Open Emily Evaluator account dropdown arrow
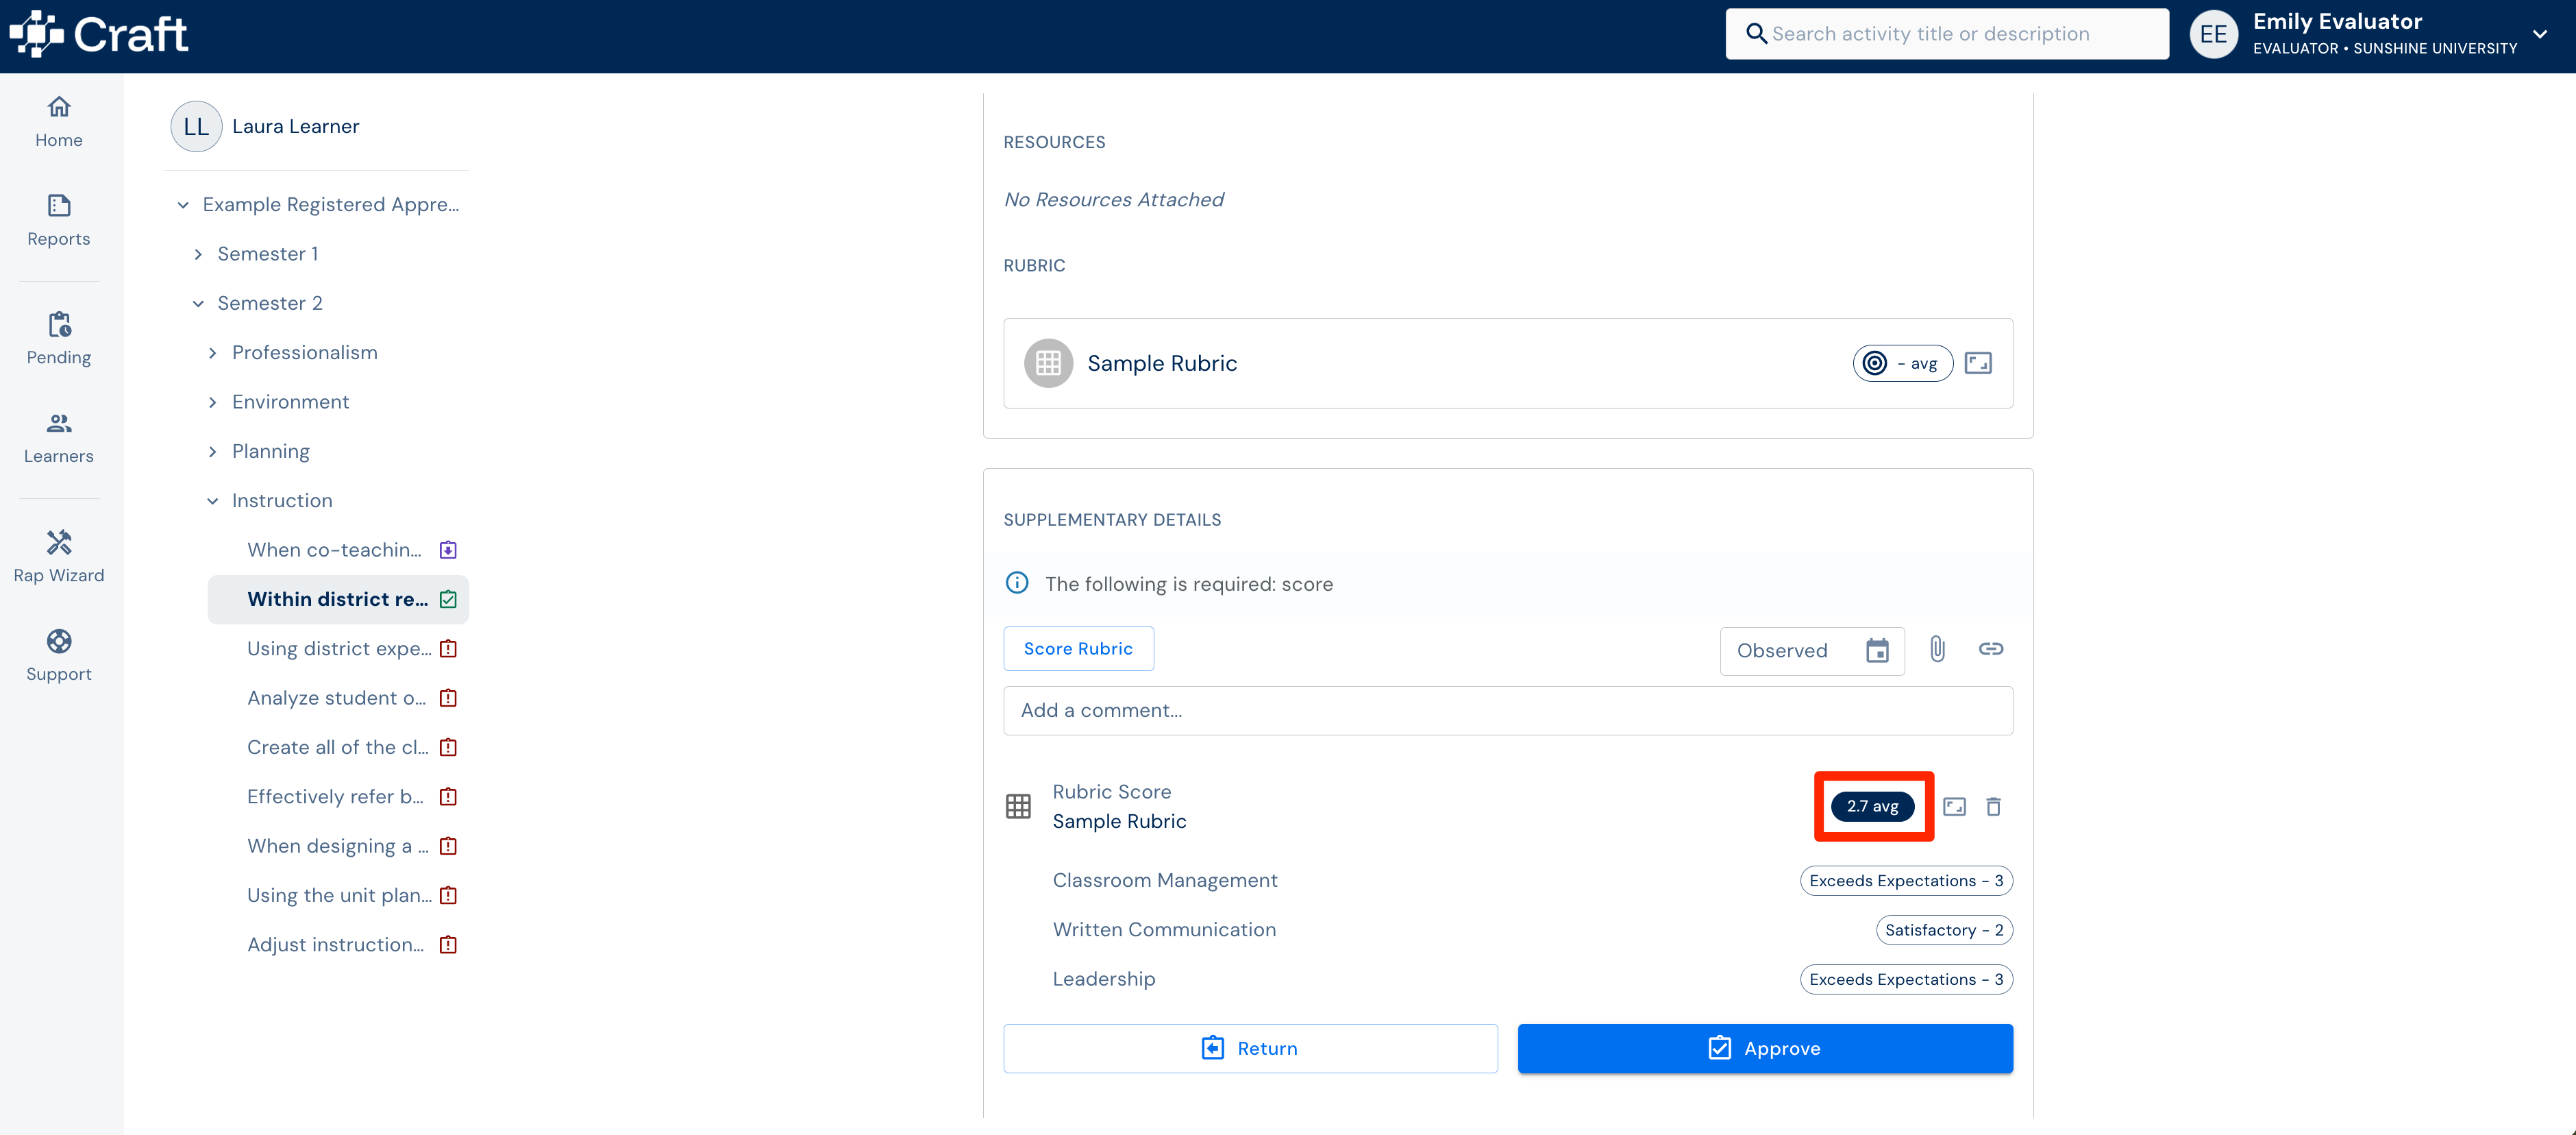Image resolution: width=2576 pixels, height=1135 pixels. [2539, 34]
